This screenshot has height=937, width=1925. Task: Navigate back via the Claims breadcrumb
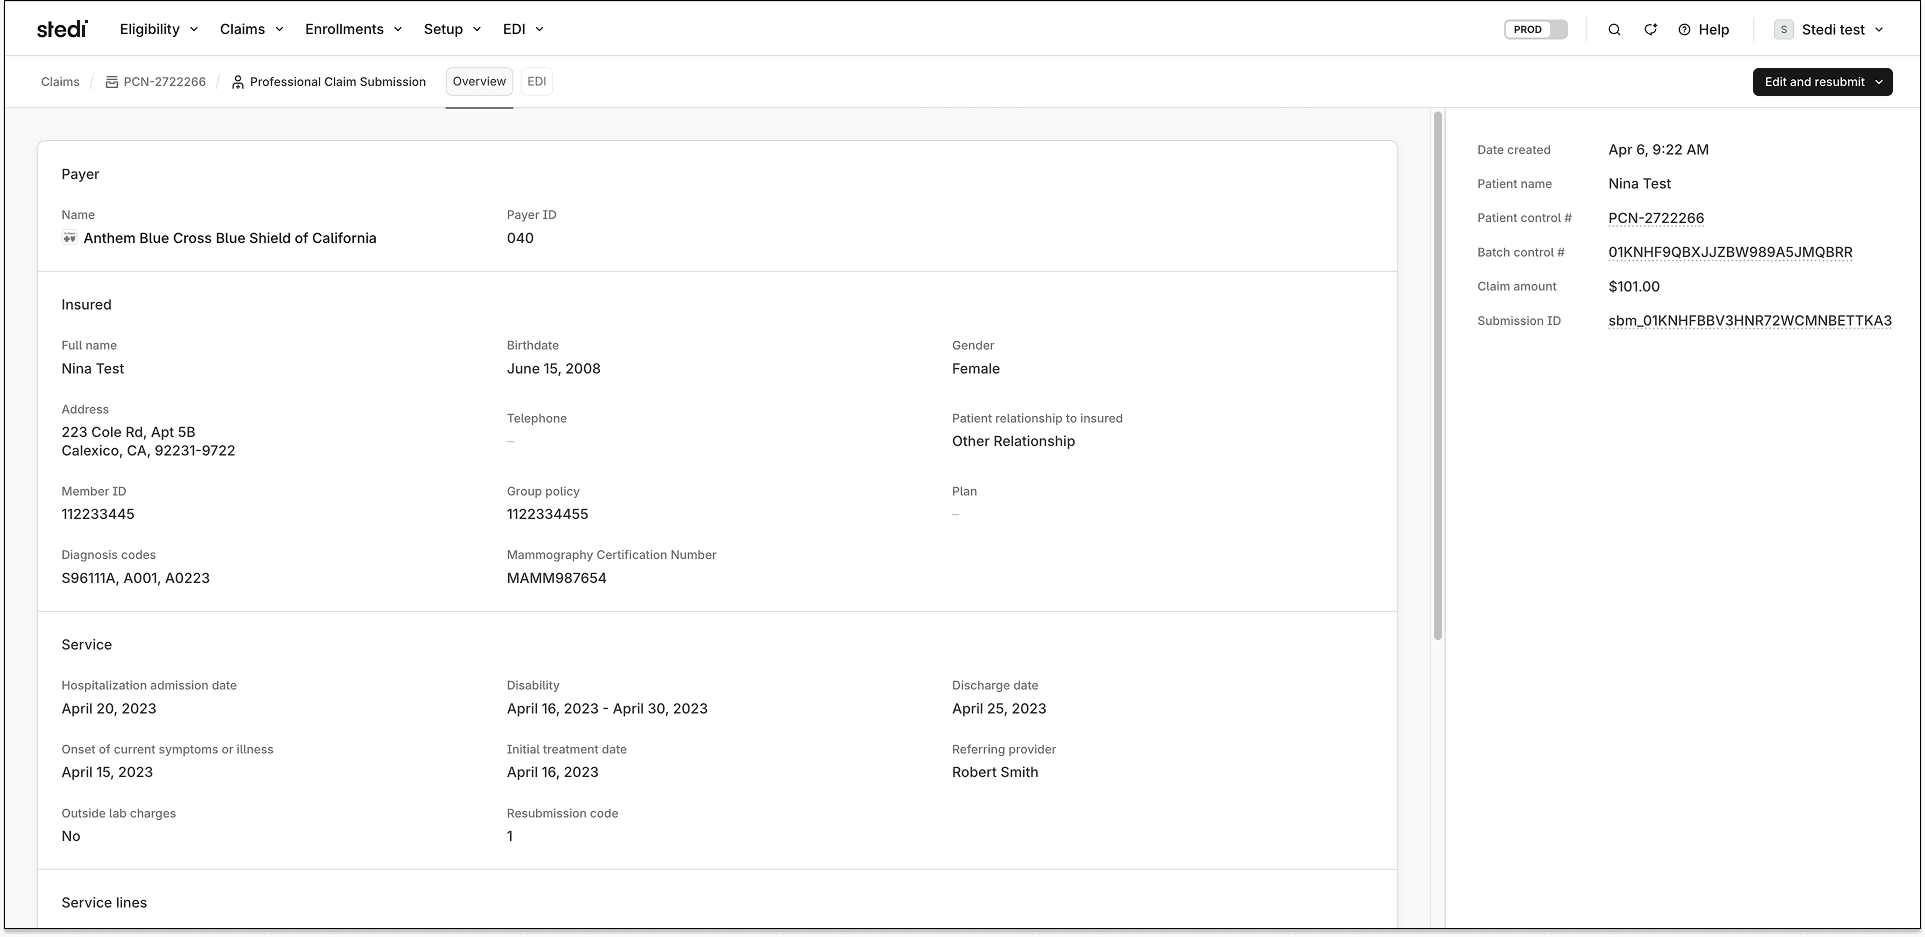pos(60,81)
